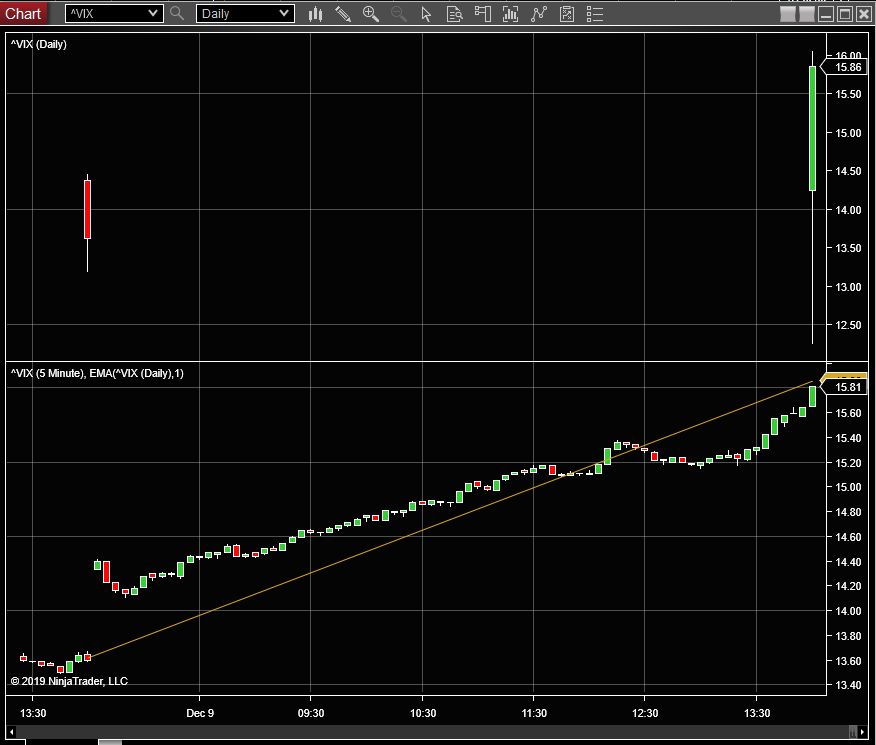Click the '12:30' time axis label
The height and width of the screenshot is (745, 876).
point(645,713)
